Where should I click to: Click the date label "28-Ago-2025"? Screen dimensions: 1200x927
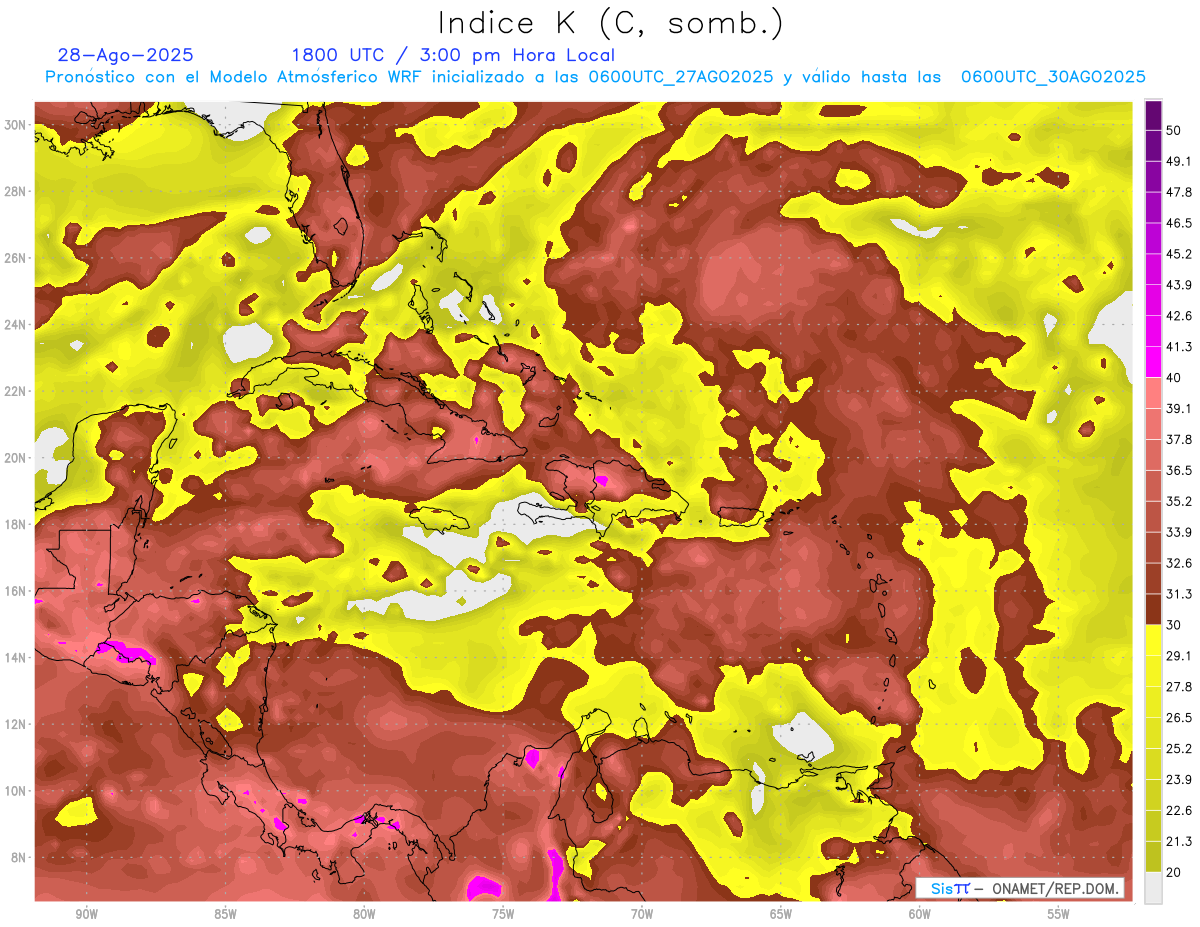click(126, 55)
